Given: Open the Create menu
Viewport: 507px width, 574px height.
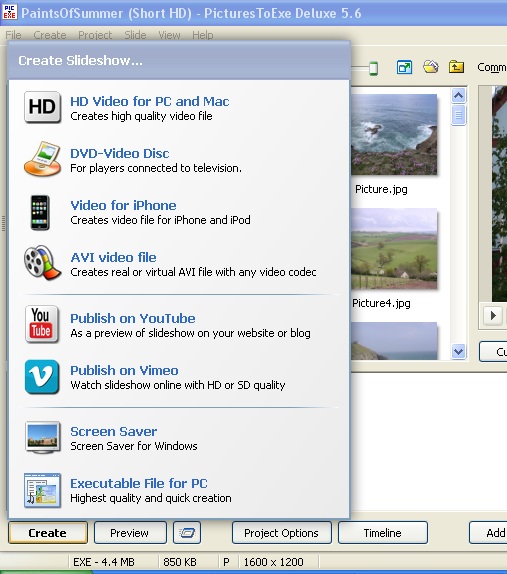Looking at the screenshot, I should coord(50,35).
